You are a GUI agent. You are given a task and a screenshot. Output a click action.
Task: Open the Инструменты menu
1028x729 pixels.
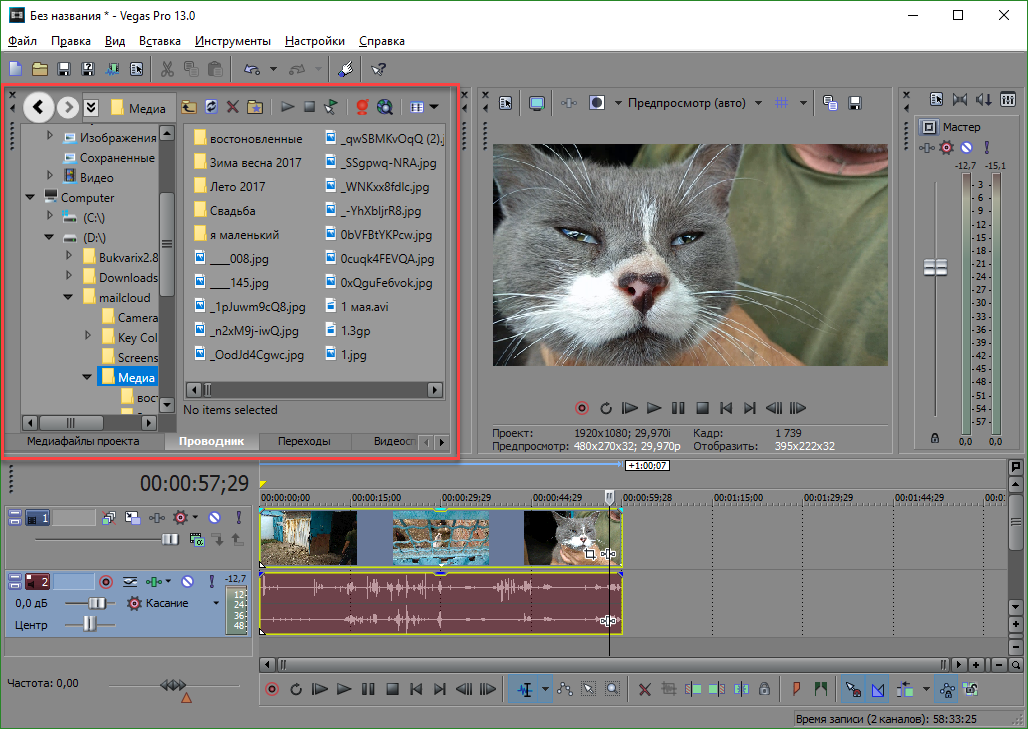click(233, 41)
